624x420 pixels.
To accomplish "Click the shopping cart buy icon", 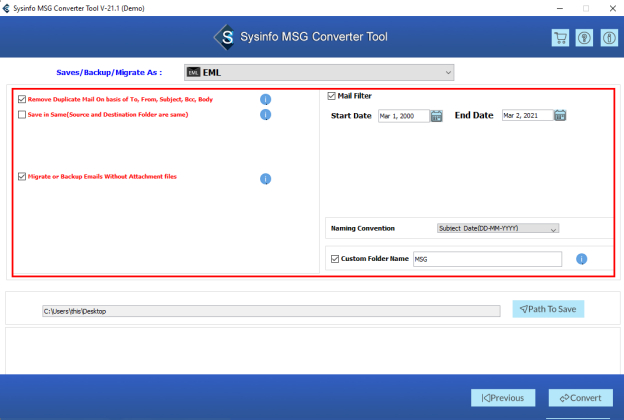I will coord(560,38).
